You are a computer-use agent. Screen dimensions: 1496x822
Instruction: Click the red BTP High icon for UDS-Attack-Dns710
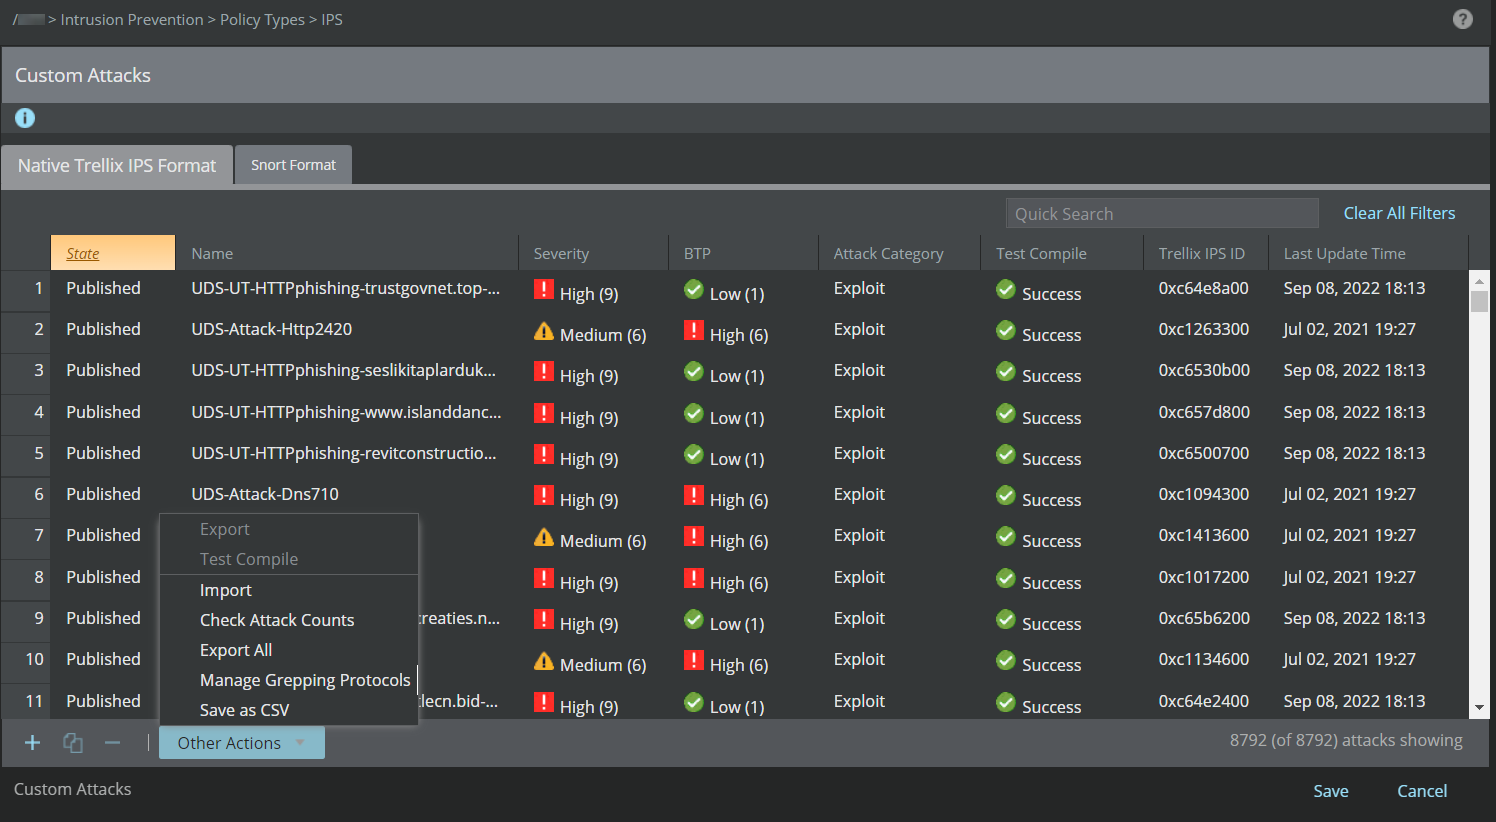pos(694,496)
